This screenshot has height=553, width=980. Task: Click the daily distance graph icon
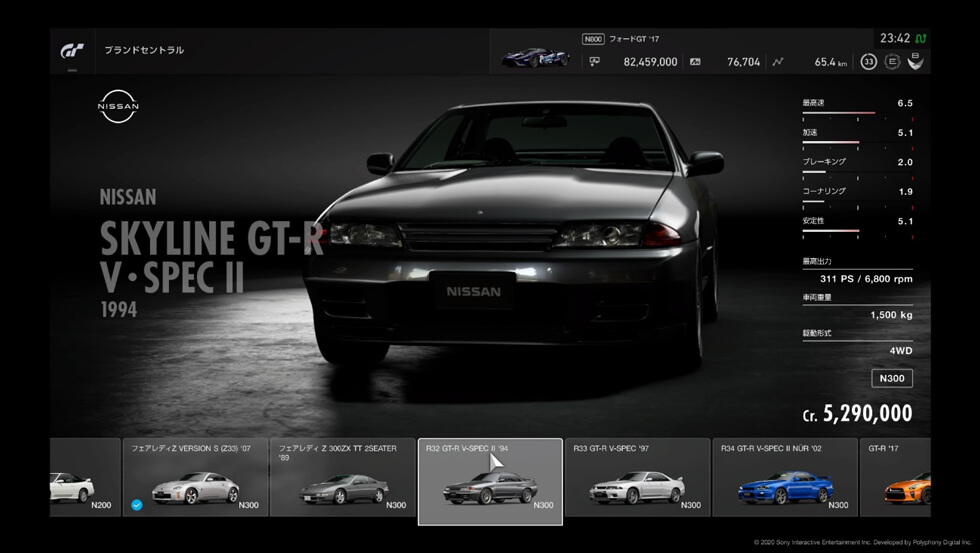778,62
